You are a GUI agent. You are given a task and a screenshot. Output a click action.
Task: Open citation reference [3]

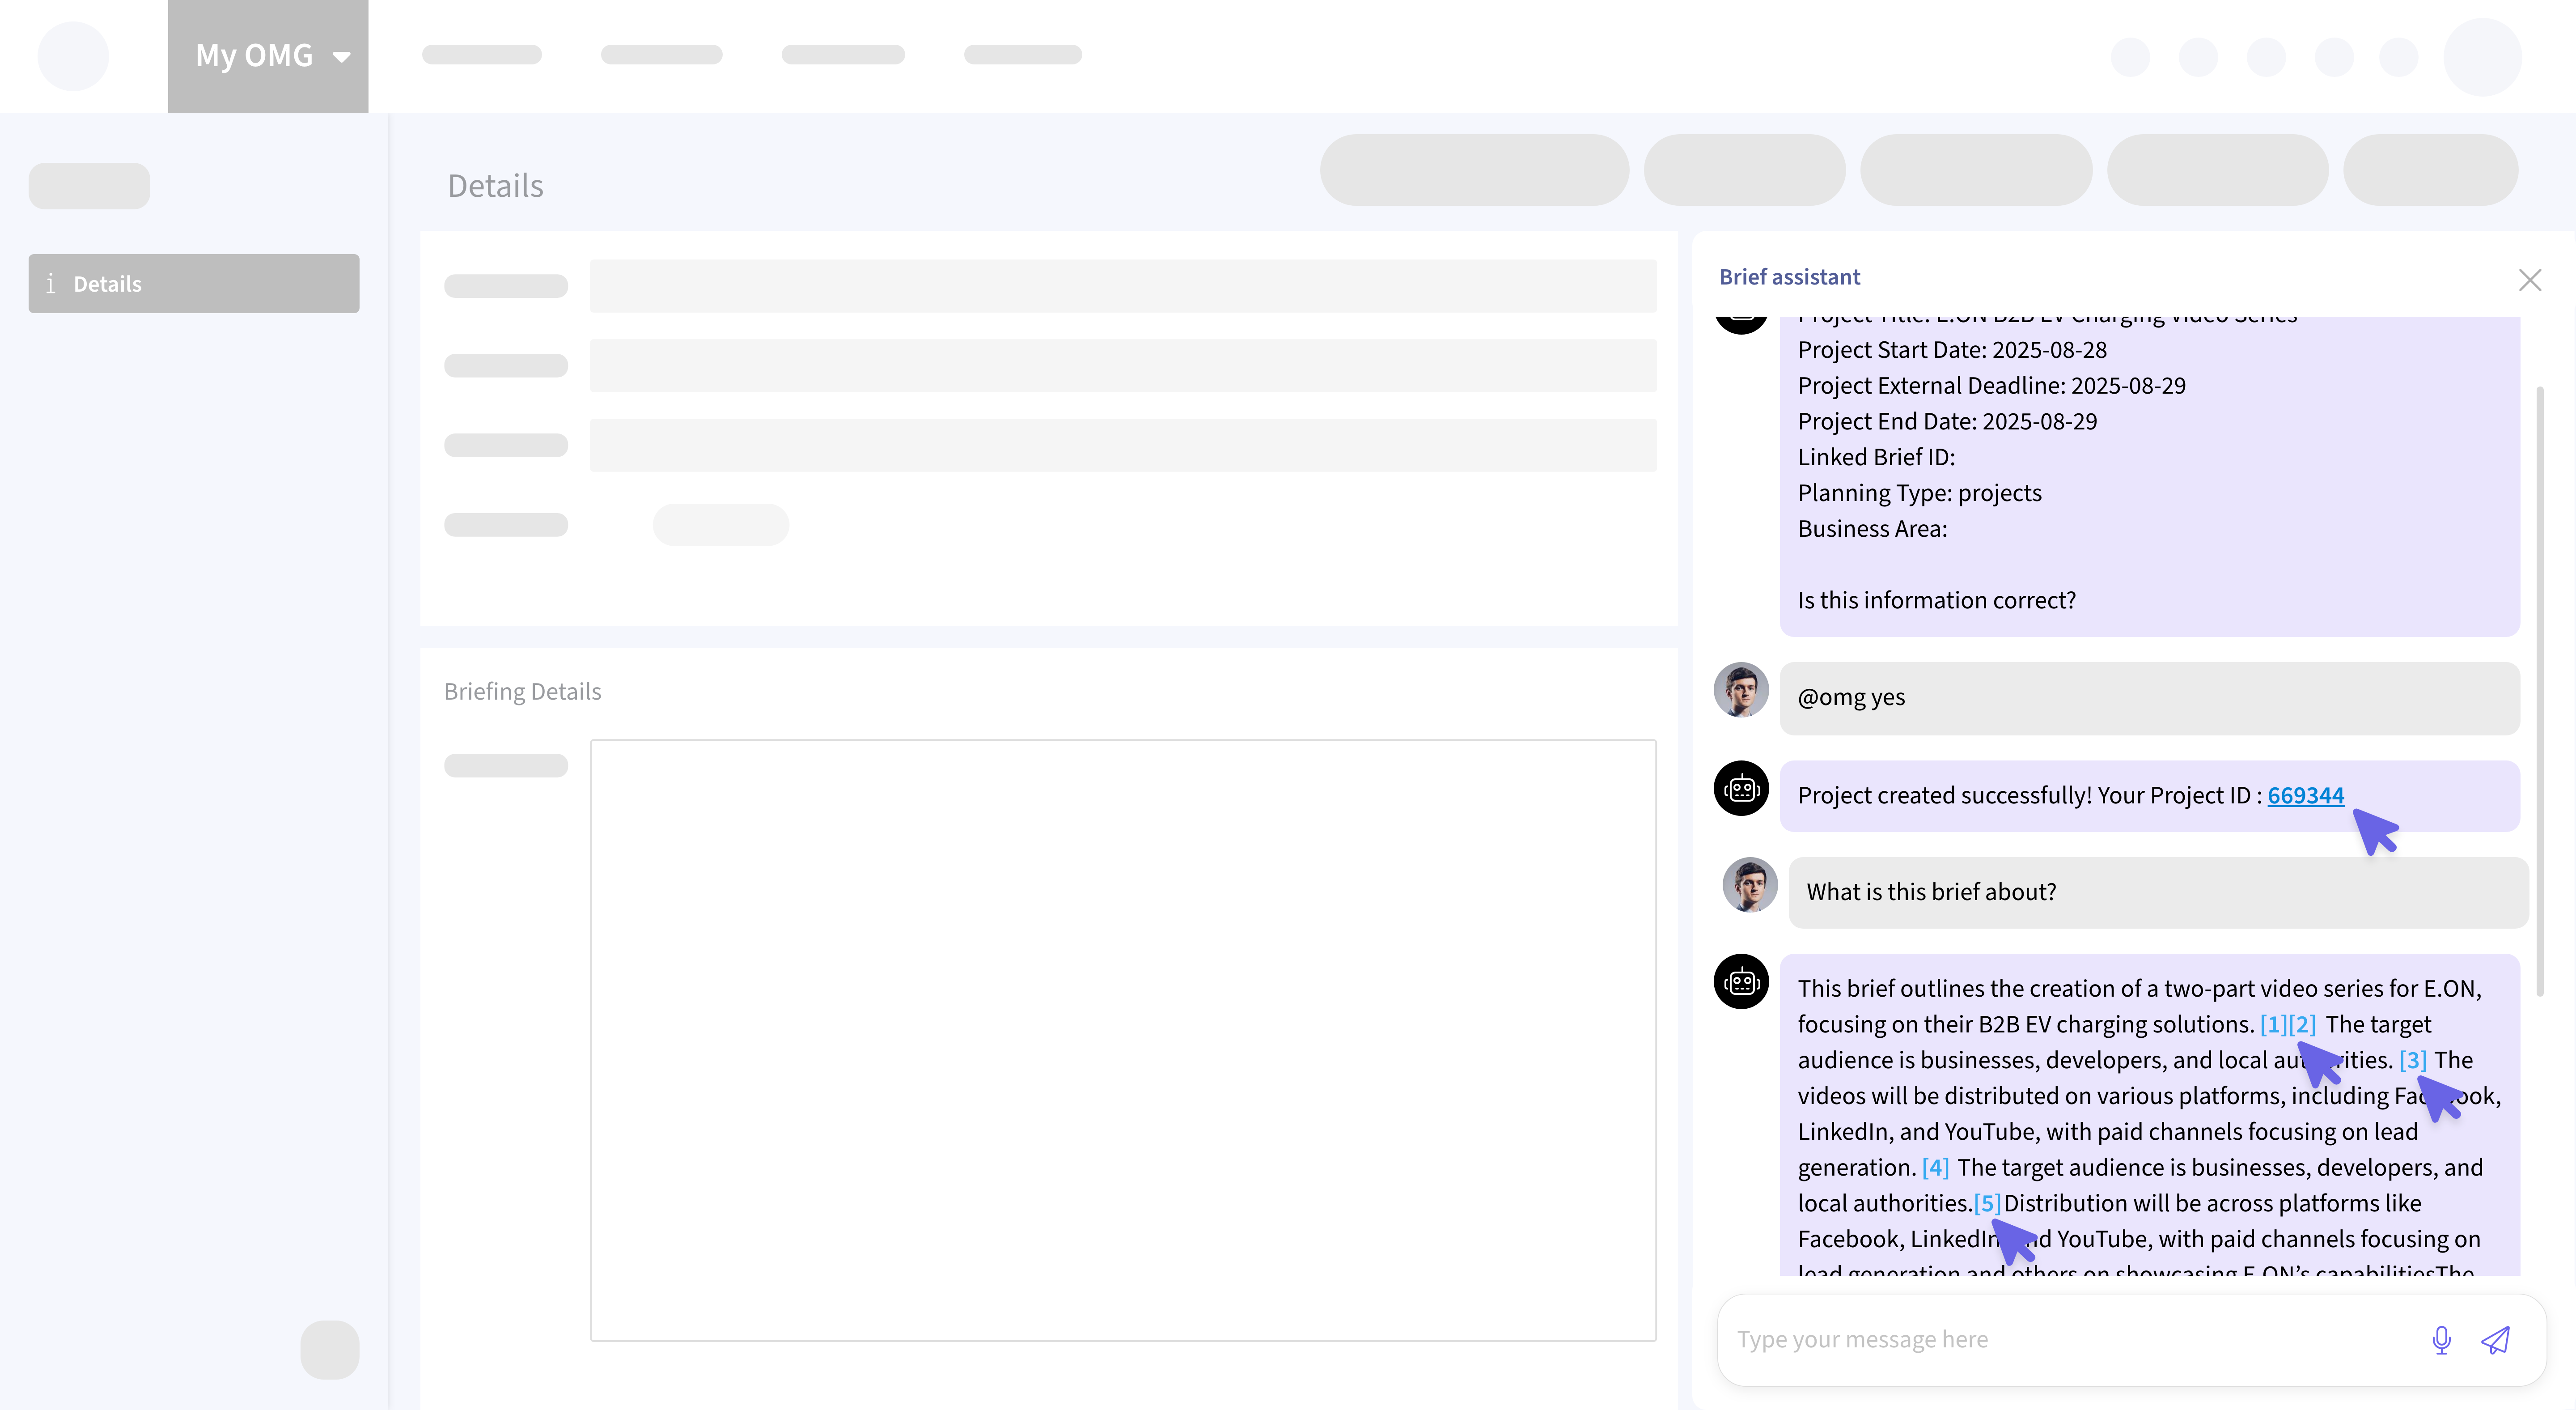click(2412, 1061)
